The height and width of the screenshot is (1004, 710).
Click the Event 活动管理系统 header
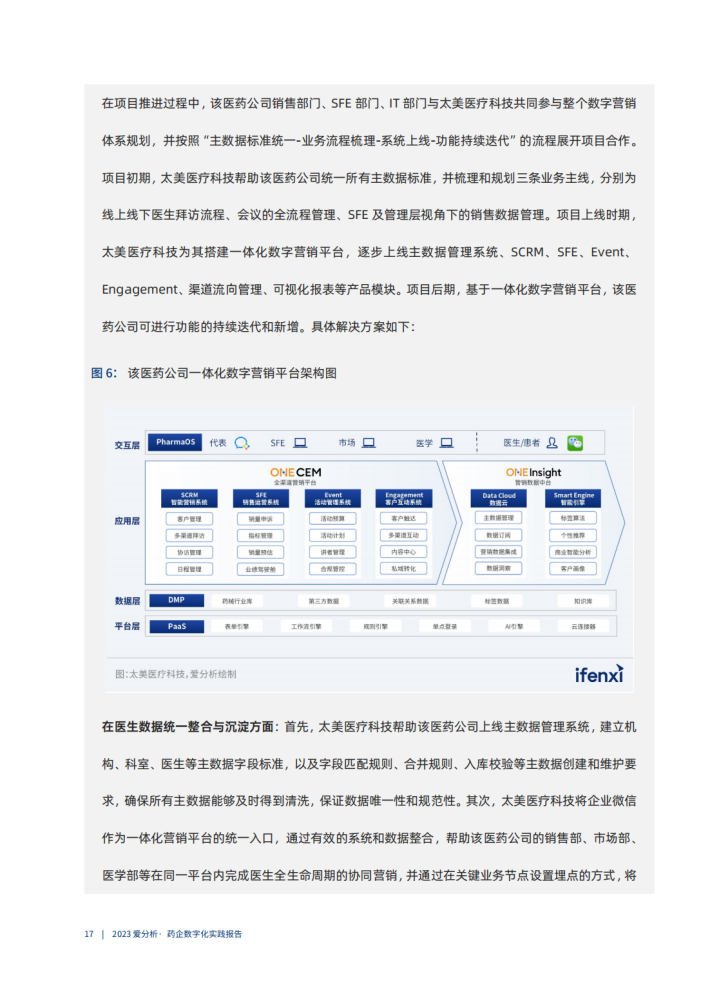pyautogui.click(x=333, y=499)
